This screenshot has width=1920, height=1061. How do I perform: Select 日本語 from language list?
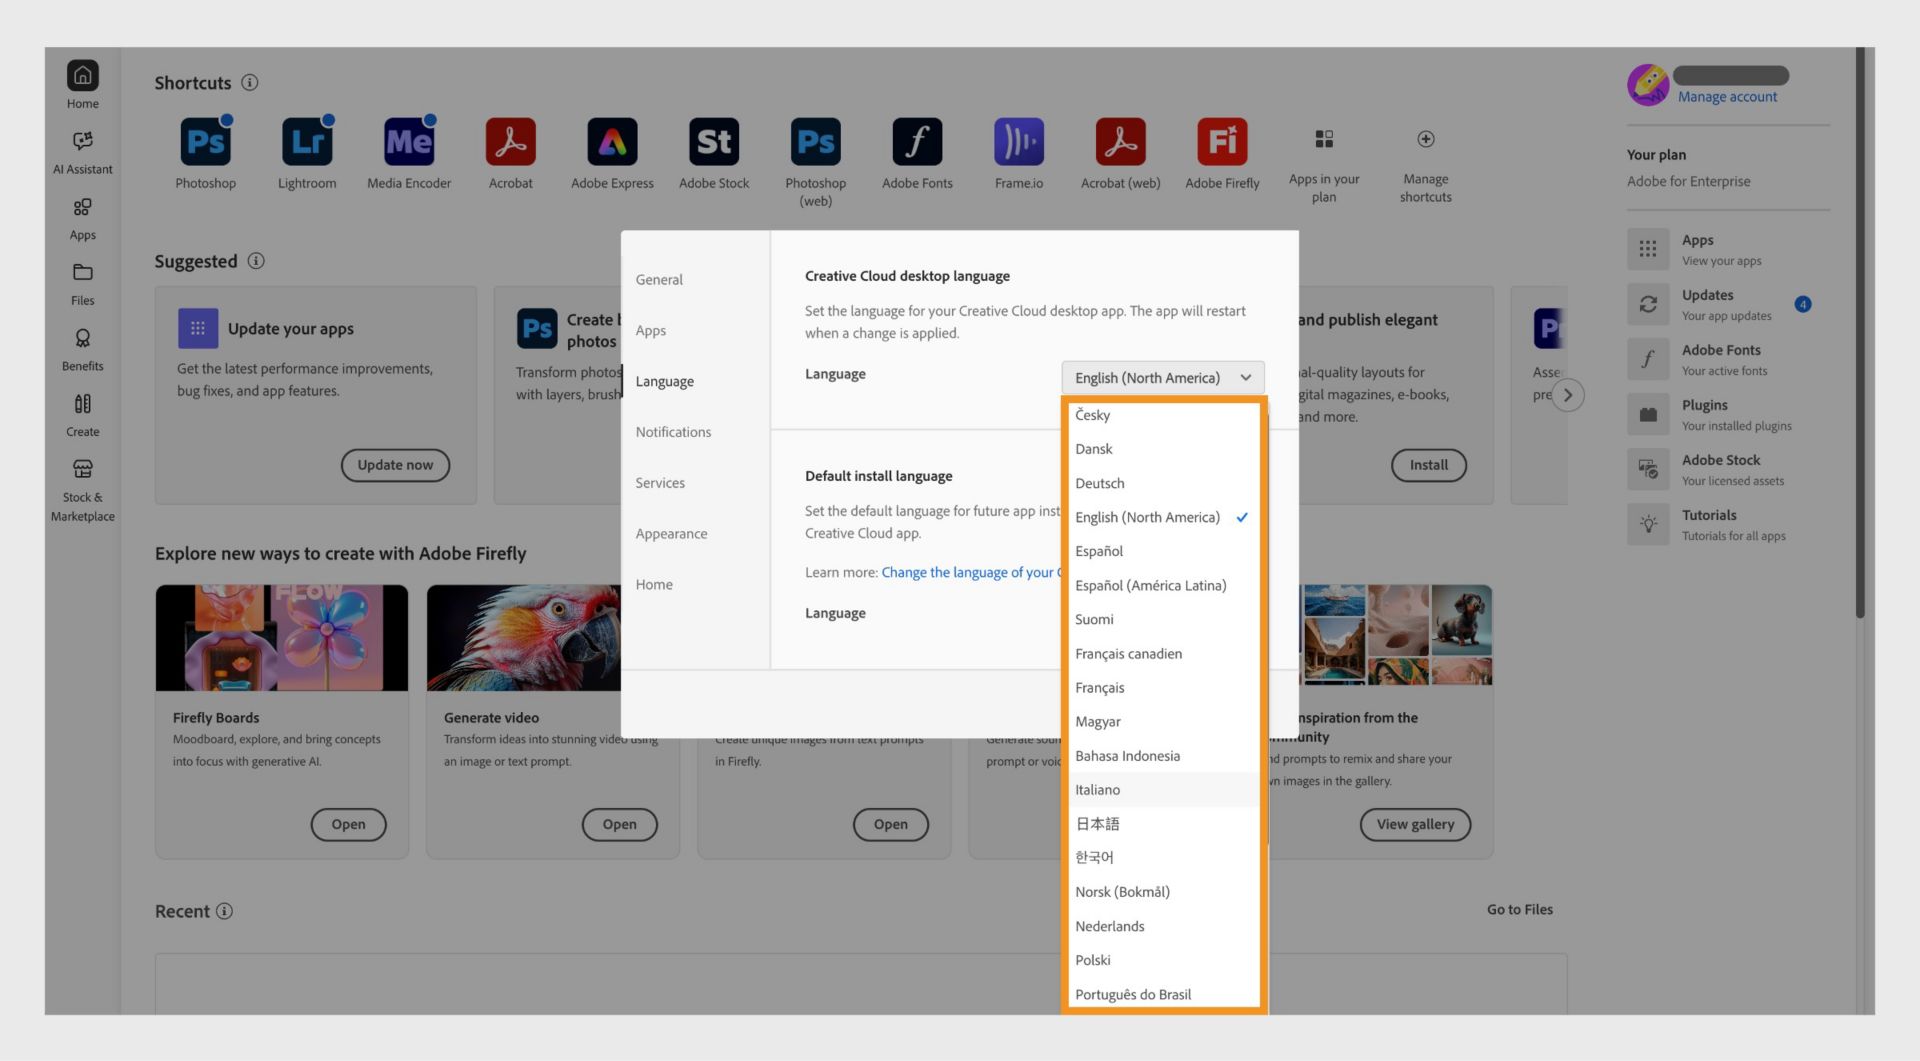coord(1162,824)
